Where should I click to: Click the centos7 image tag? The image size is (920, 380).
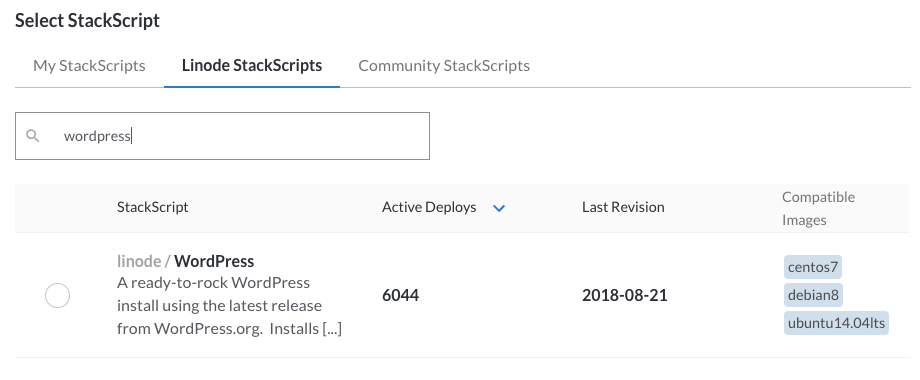point(813,267)
